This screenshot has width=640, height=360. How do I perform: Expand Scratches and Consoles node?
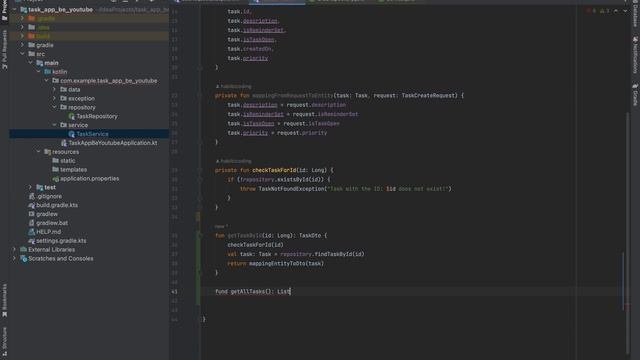(15, 259)
